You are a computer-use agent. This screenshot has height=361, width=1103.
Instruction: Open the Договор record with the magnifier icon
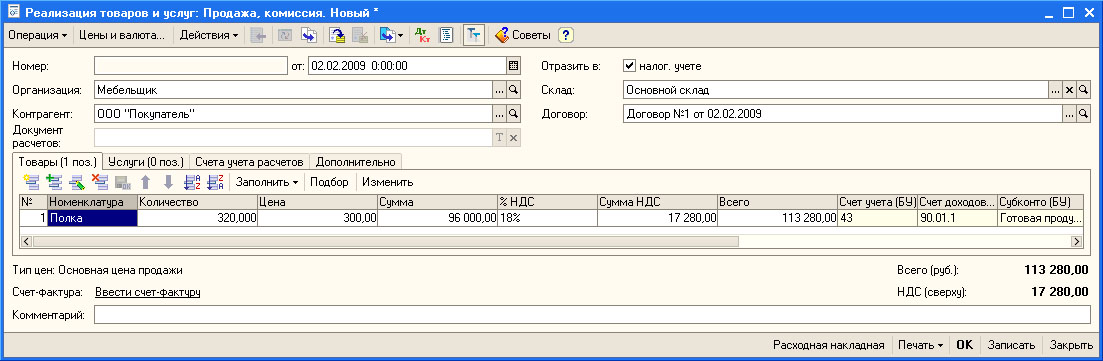point(1083,113)
